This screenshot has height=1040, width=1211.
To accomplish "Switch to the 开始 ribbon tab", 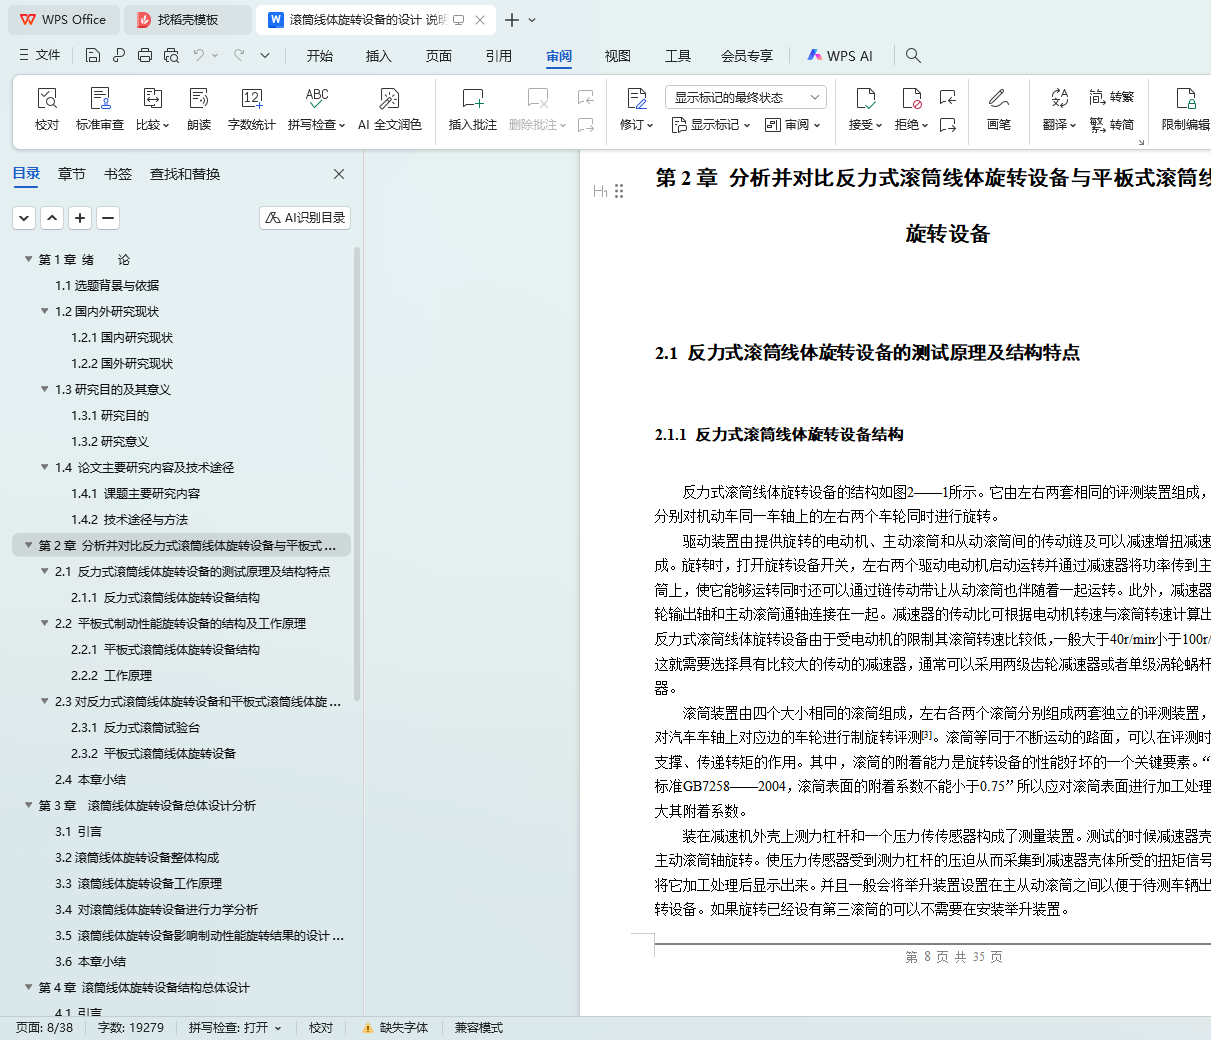I will 320,56.
